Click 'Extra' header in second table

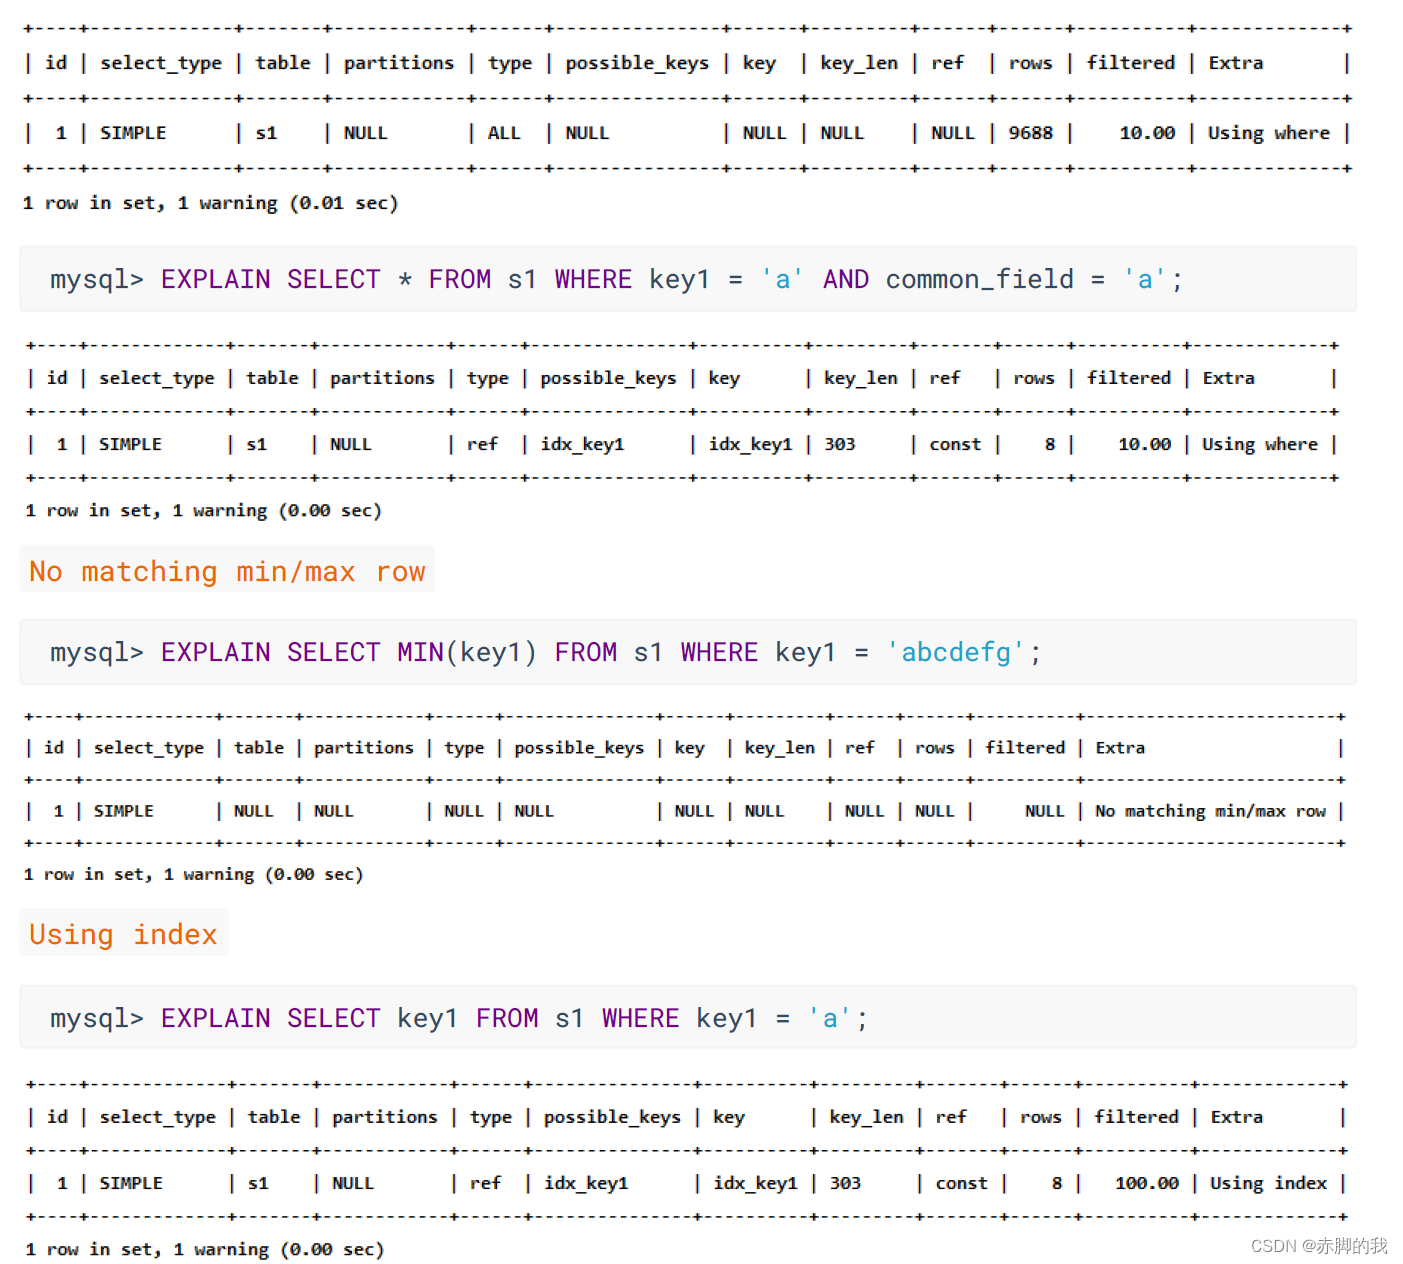[x=1228, y=378]
